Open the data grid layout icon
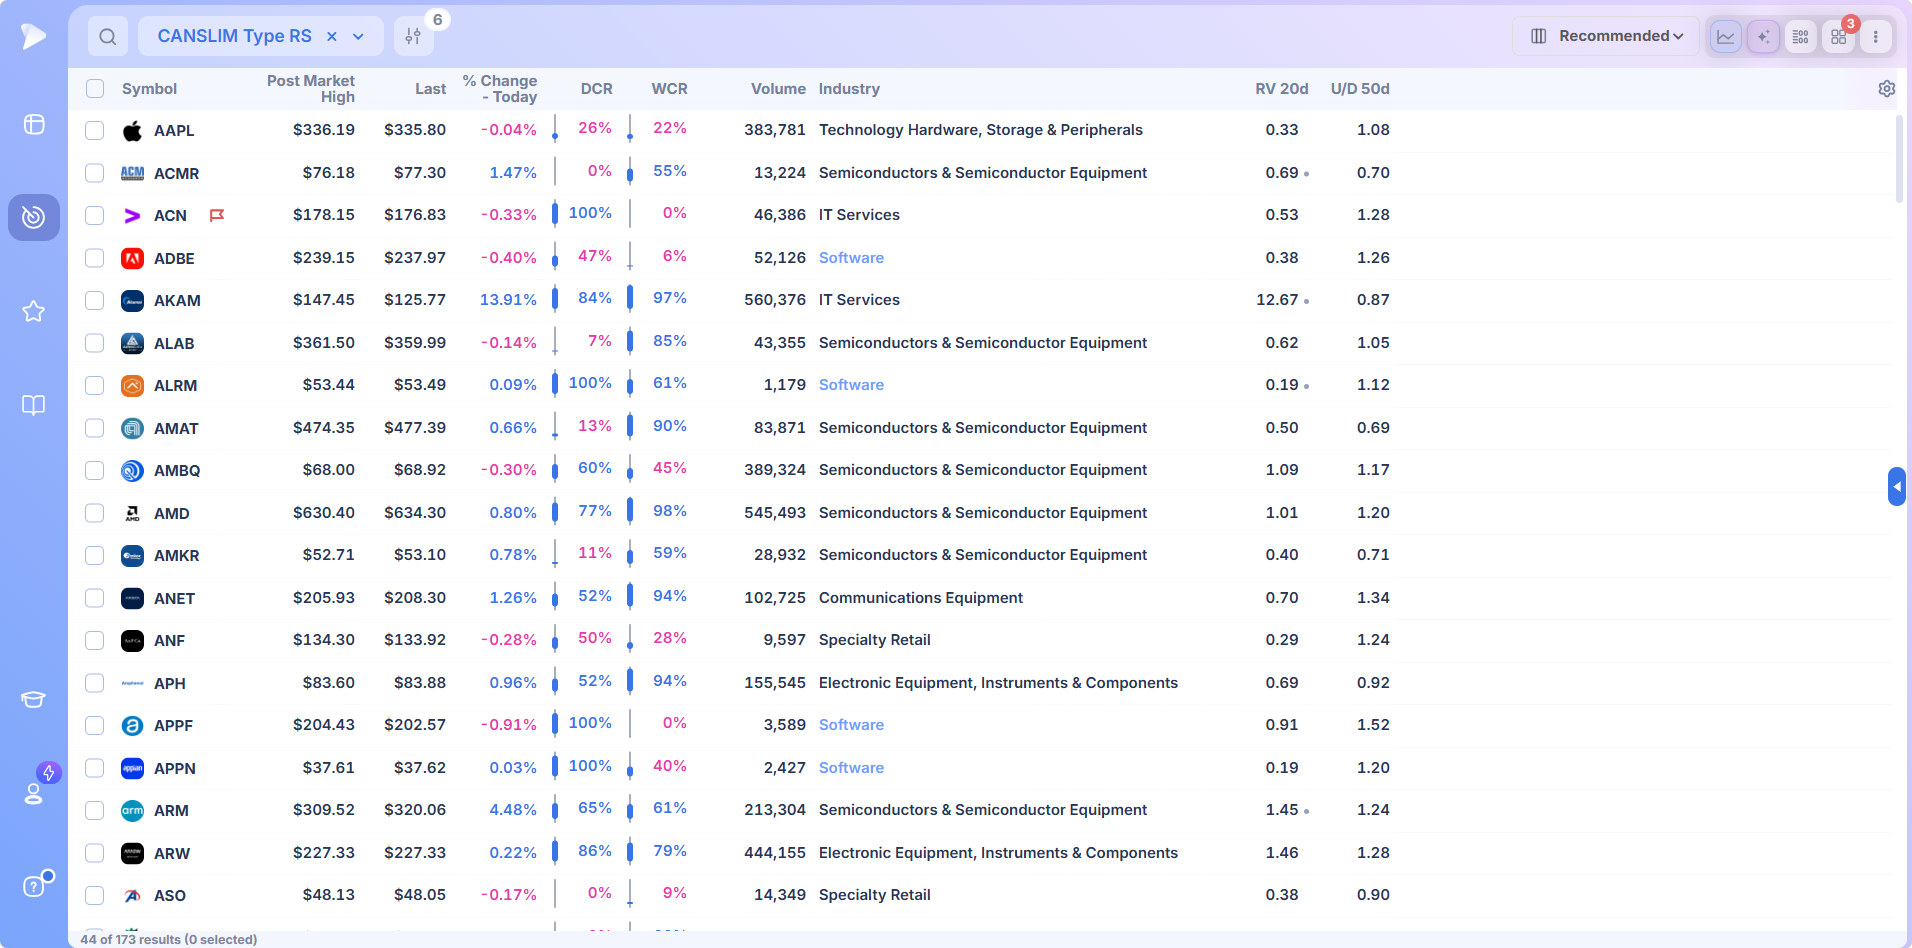 tap(1801, 36)
